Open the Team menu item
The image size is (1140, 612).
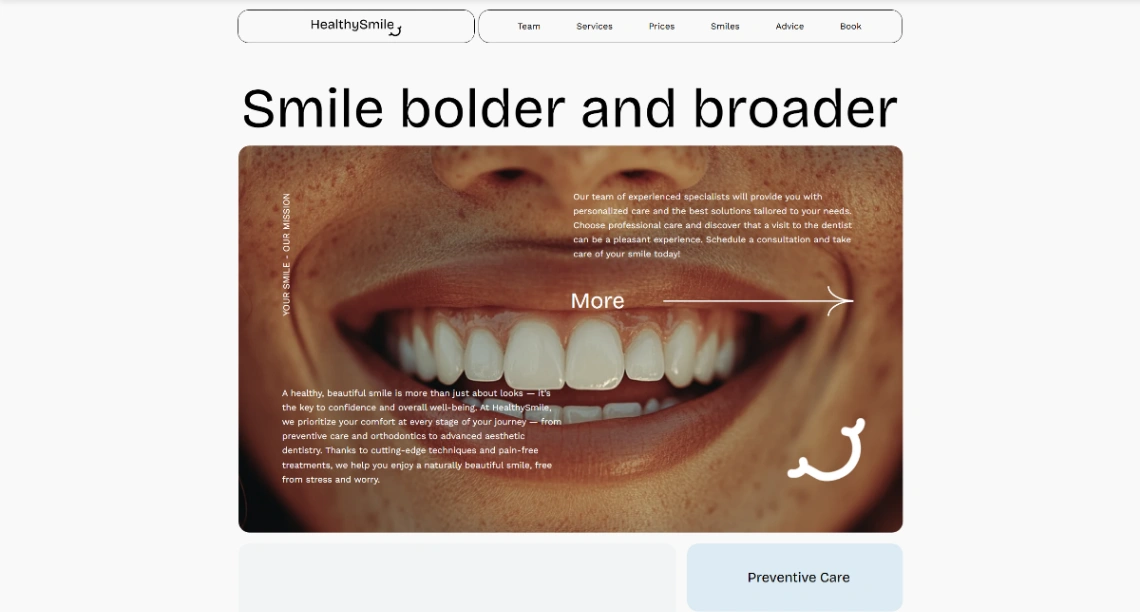pos(529,26)
